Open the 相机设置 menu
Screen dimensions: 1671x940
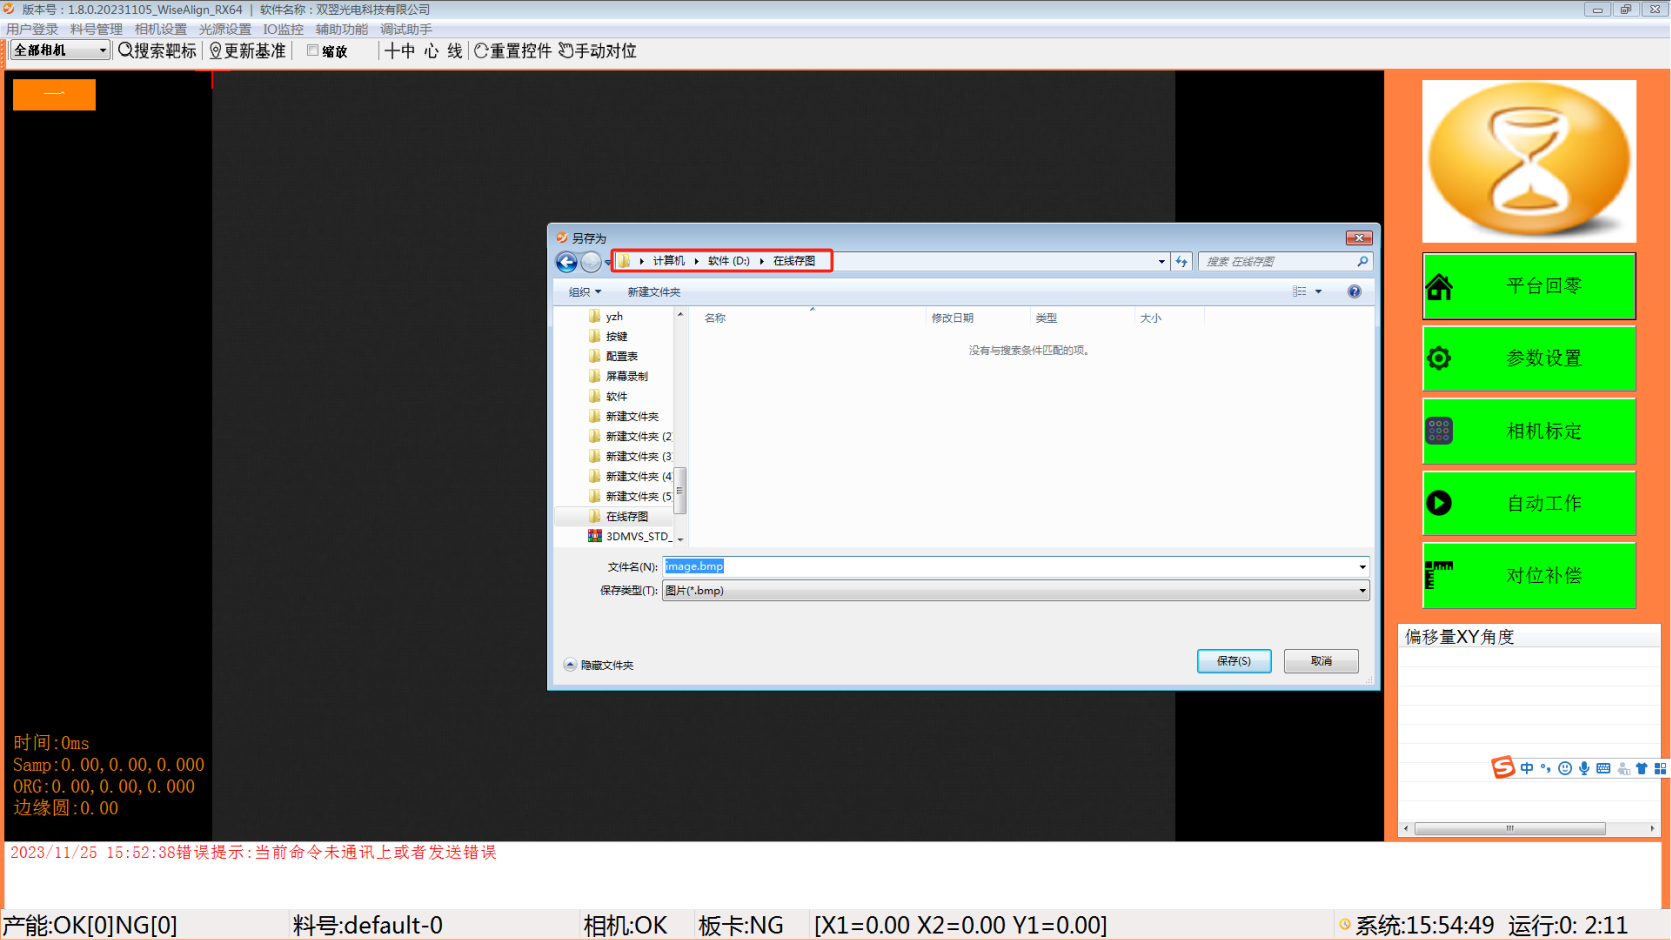(160, 29)
